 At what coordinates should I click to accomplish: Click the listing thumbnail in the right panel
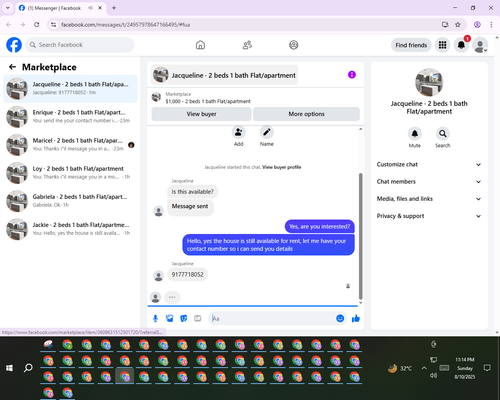pos(429,82)
